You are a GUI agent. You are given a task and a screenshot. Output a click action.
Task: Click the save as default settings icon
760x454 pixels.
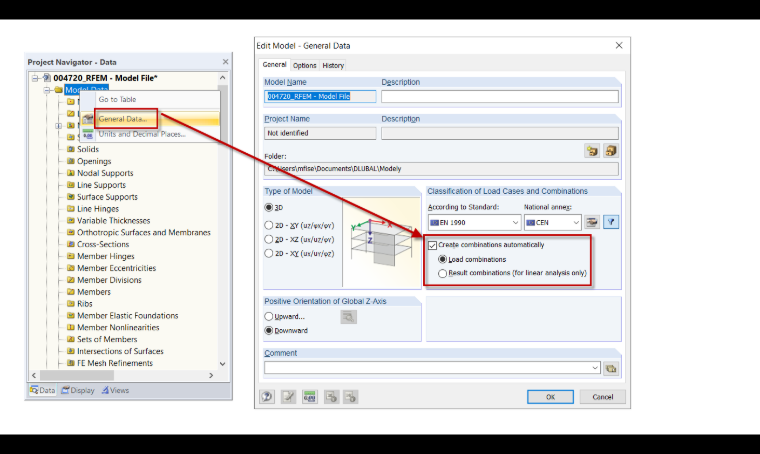pos(350,397)
